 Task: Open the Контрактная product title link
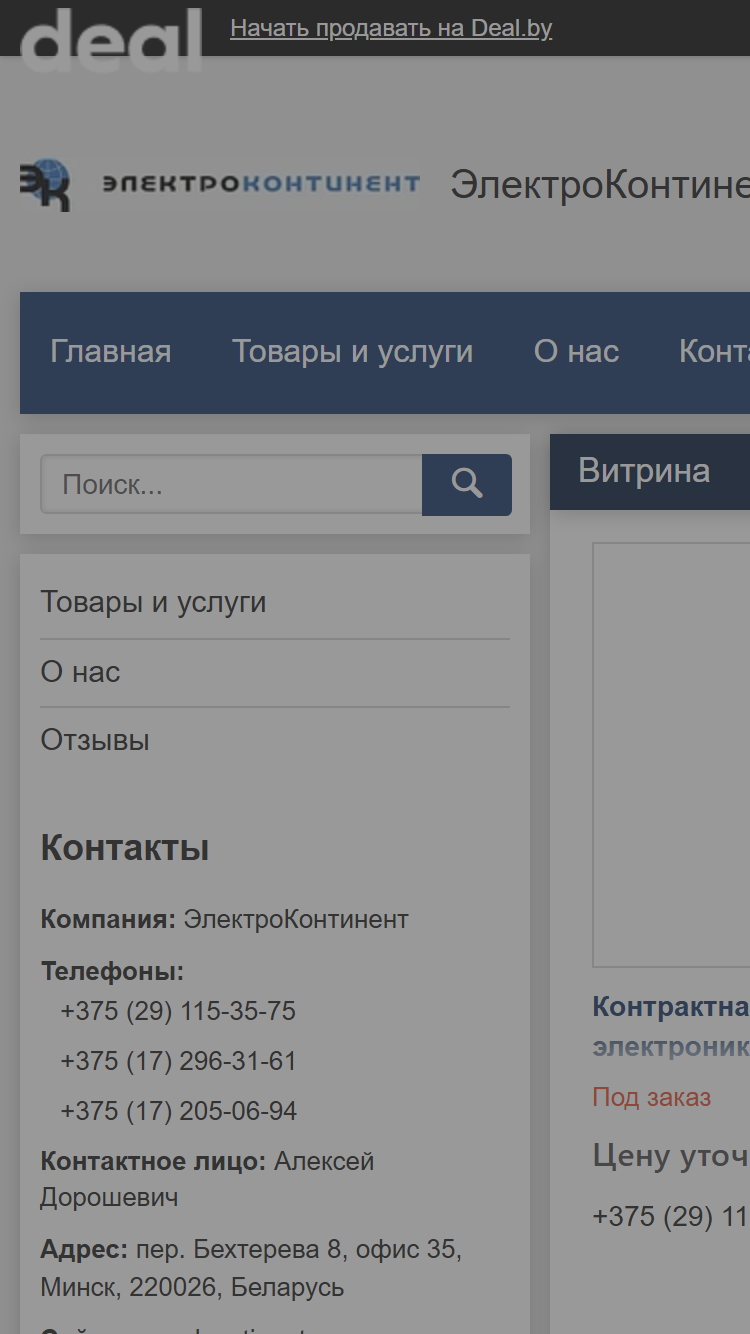671,1026
